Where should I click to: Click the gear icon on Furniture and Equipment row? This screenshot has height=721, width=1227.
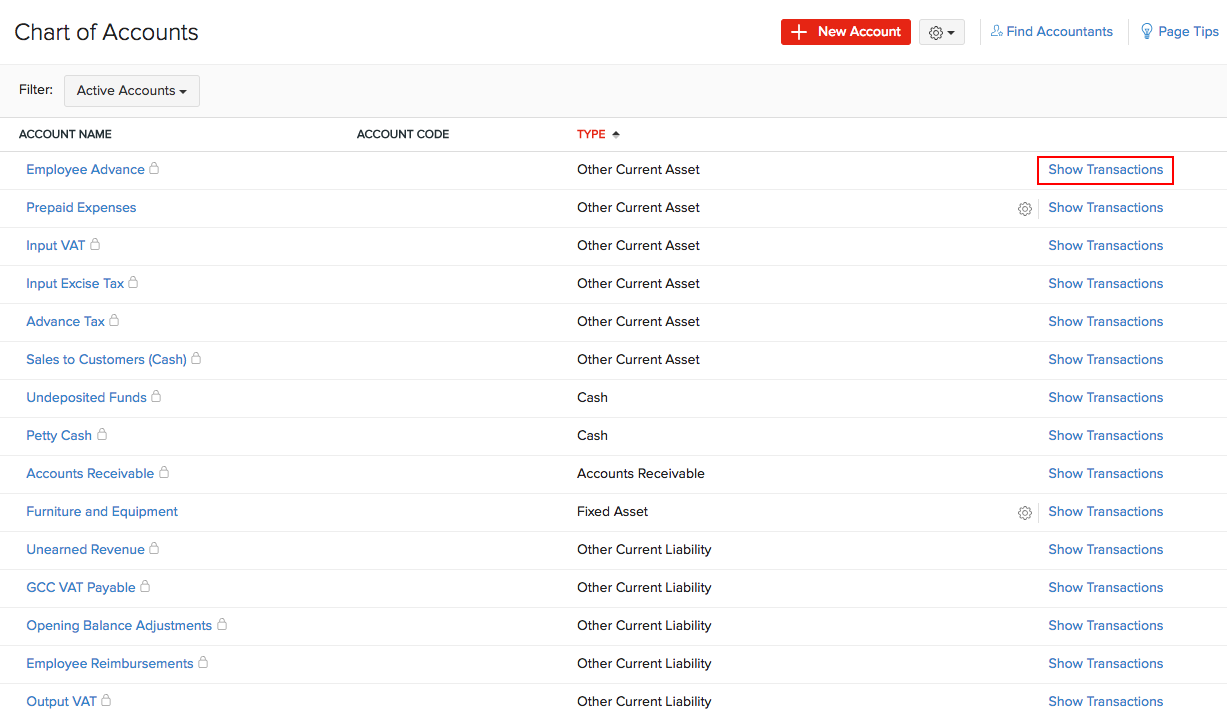pos(1024,512)
